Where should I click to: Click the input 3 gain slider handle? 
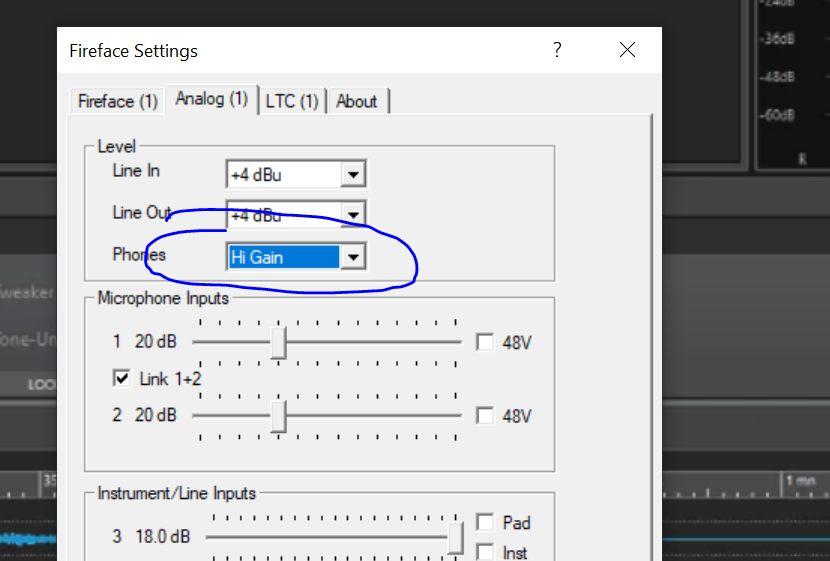tap(455, 537)
